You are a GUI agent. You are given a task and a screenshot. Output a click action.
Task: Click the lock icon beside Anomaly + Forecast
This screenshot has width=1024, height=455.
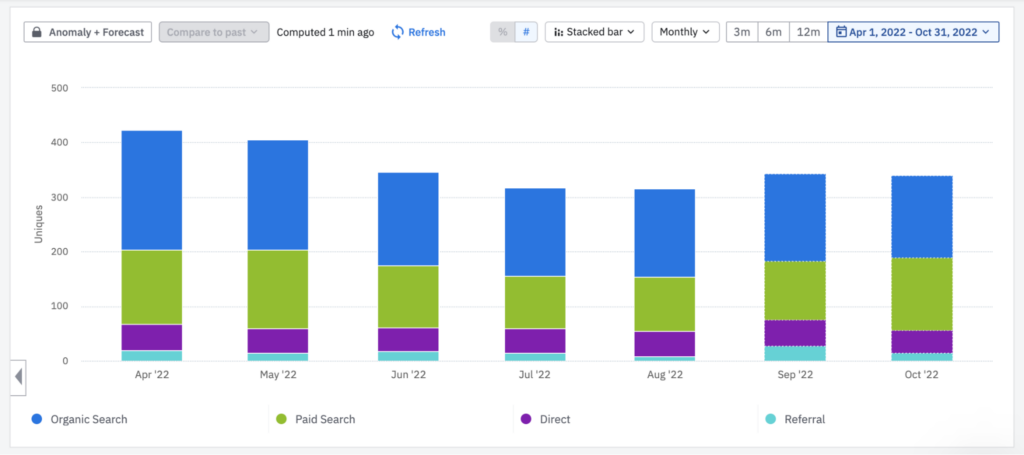[x=37, y=32]
